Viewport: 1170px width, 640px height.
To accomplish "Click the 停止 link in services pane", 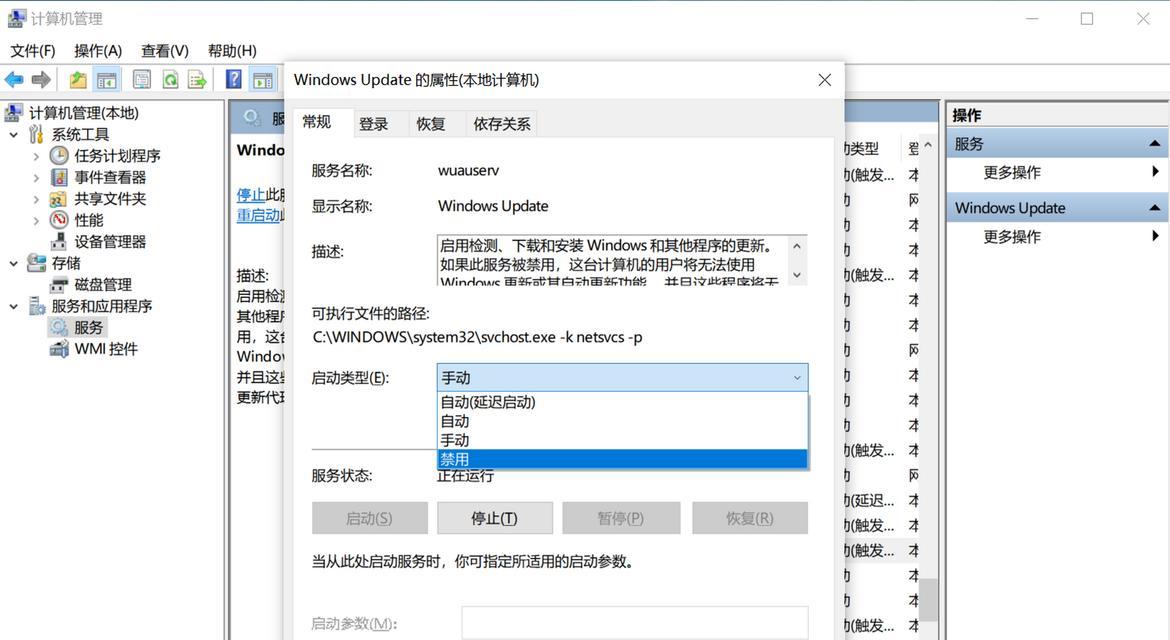I will (x=251, y=195).
